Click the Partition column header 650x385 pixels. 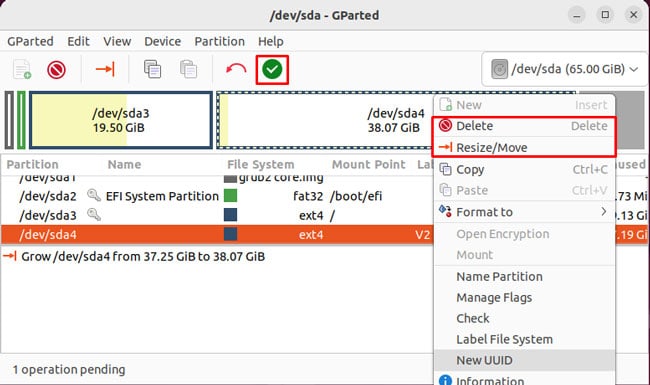point(32,165)
